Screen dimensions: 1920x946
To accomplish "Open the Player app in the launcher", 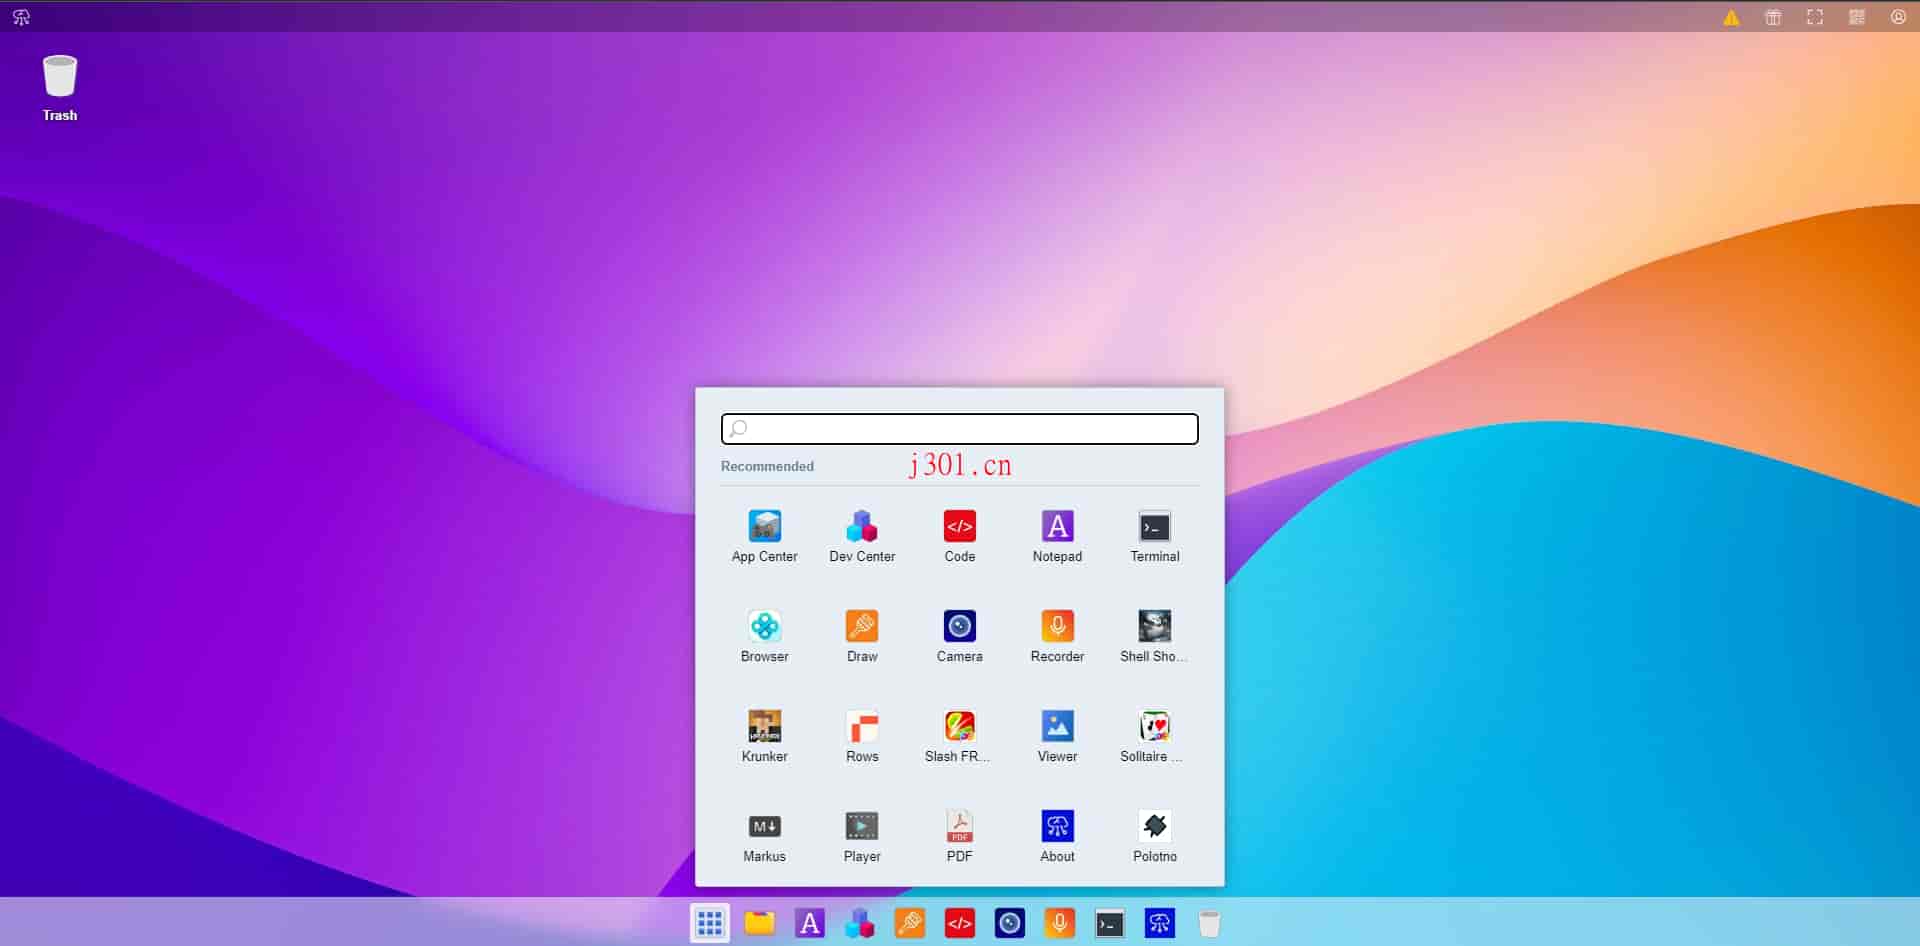I will [x=862, y=837].
